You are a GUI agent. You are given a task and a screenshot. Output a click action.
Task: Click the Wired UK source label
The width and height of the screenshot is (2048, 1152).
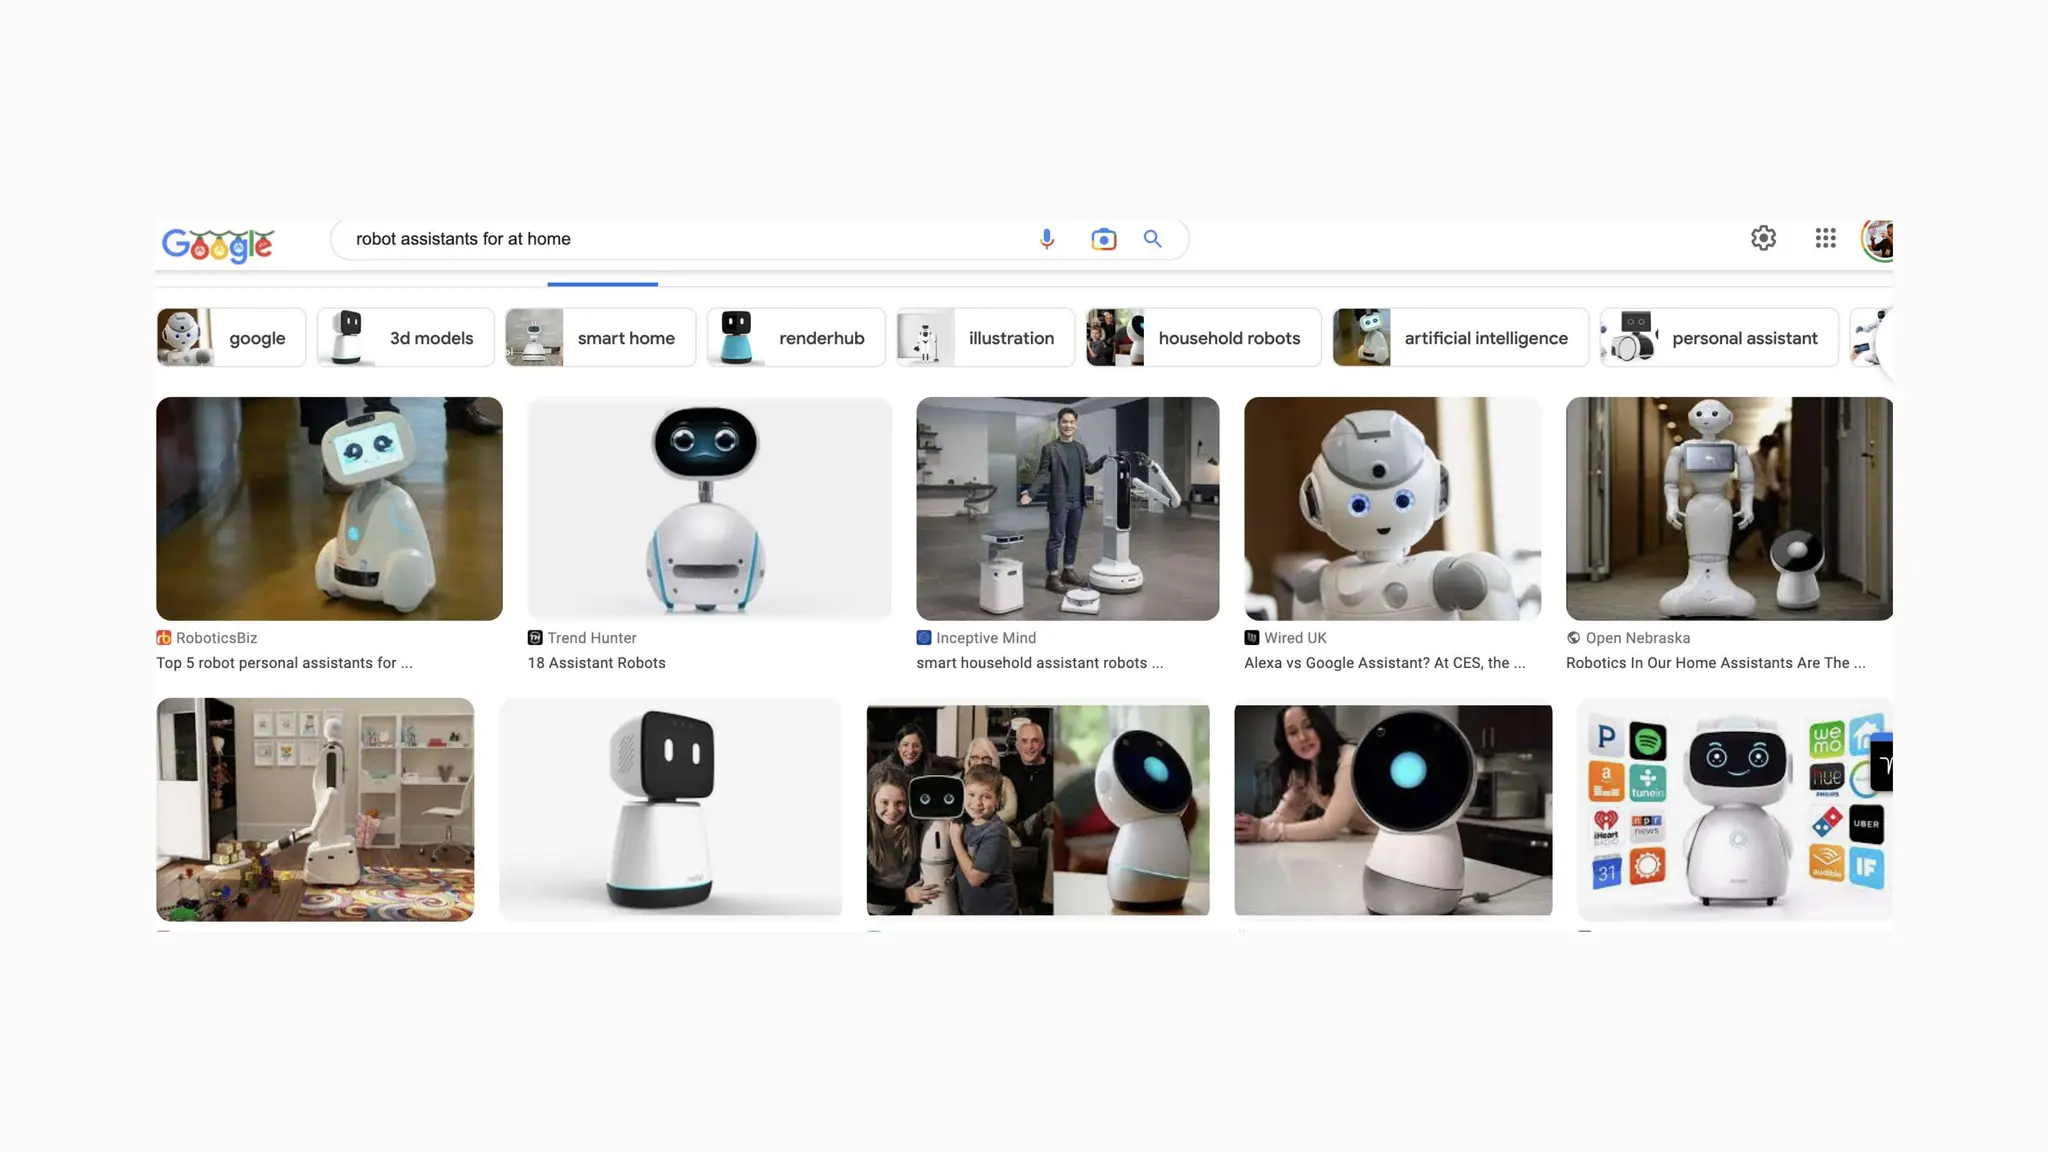click(1294, 638)
